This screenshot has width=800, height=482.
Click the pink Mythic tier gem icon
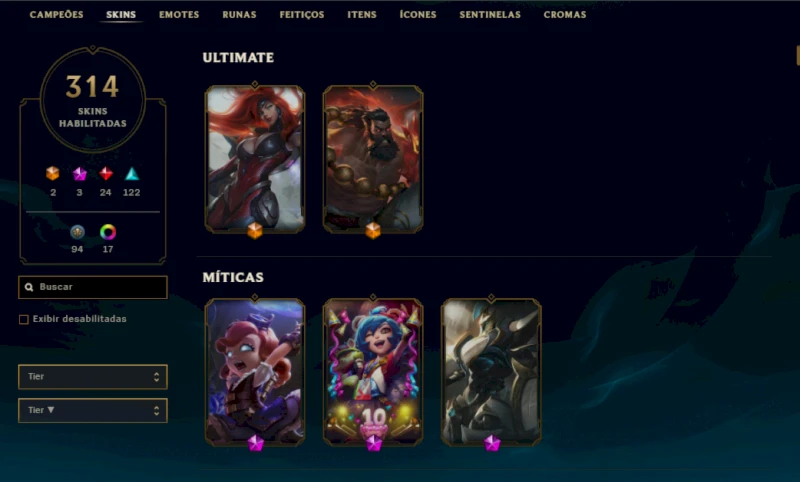coord(80,174)
